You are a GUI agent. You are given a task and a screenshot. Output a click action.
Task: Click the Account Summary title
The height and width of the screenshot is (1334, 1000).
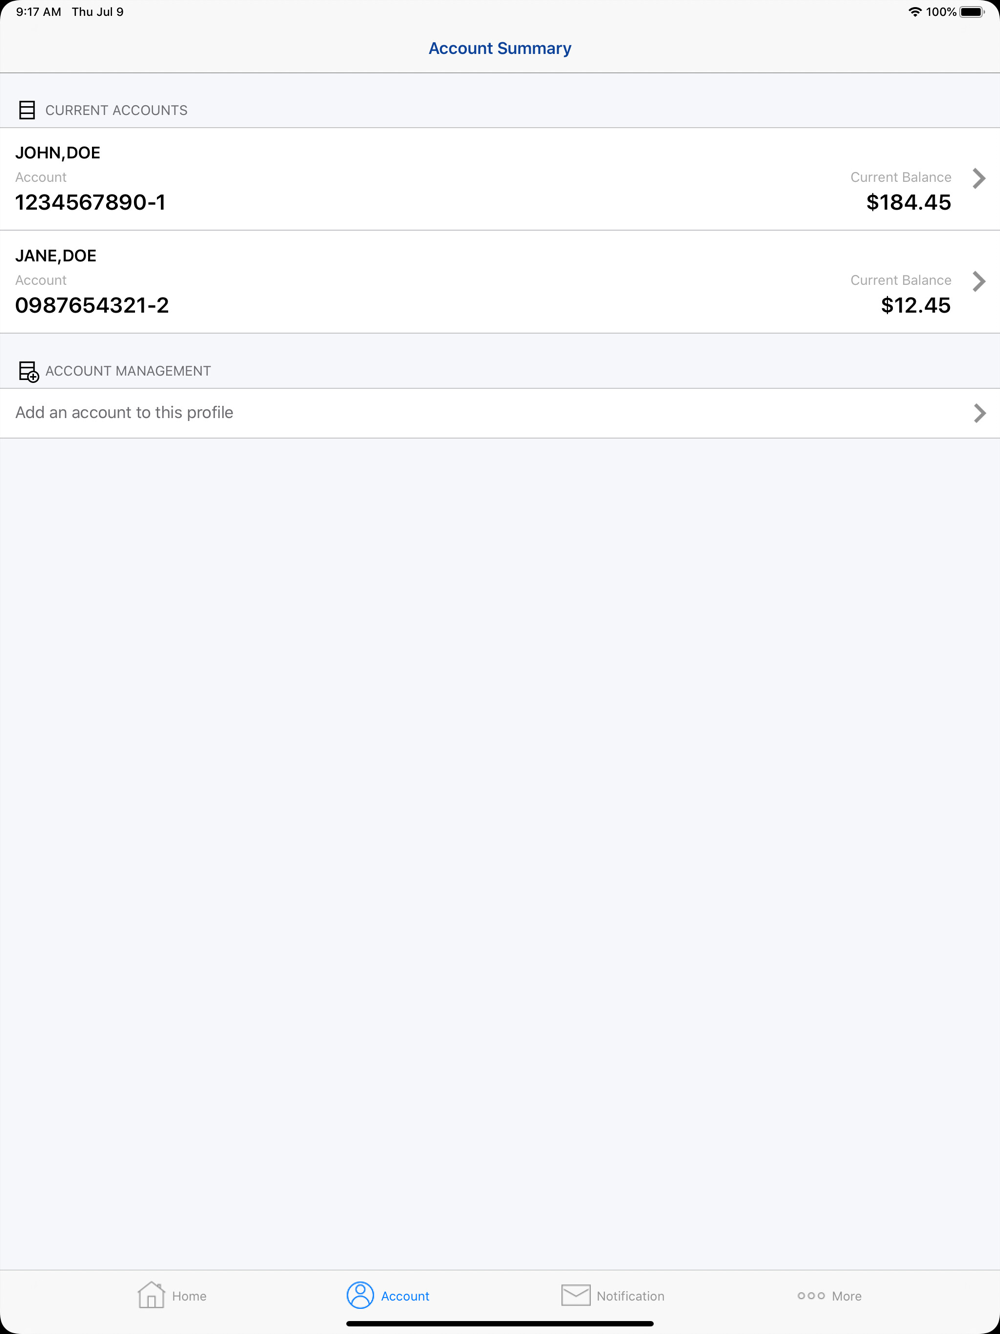500,48
